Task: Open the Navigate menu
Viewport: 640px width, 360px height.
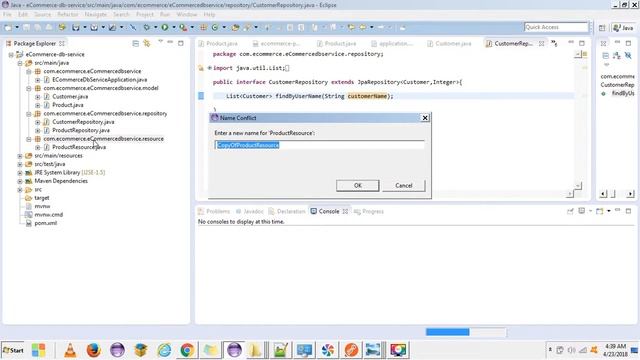Action: pos(96,14)
